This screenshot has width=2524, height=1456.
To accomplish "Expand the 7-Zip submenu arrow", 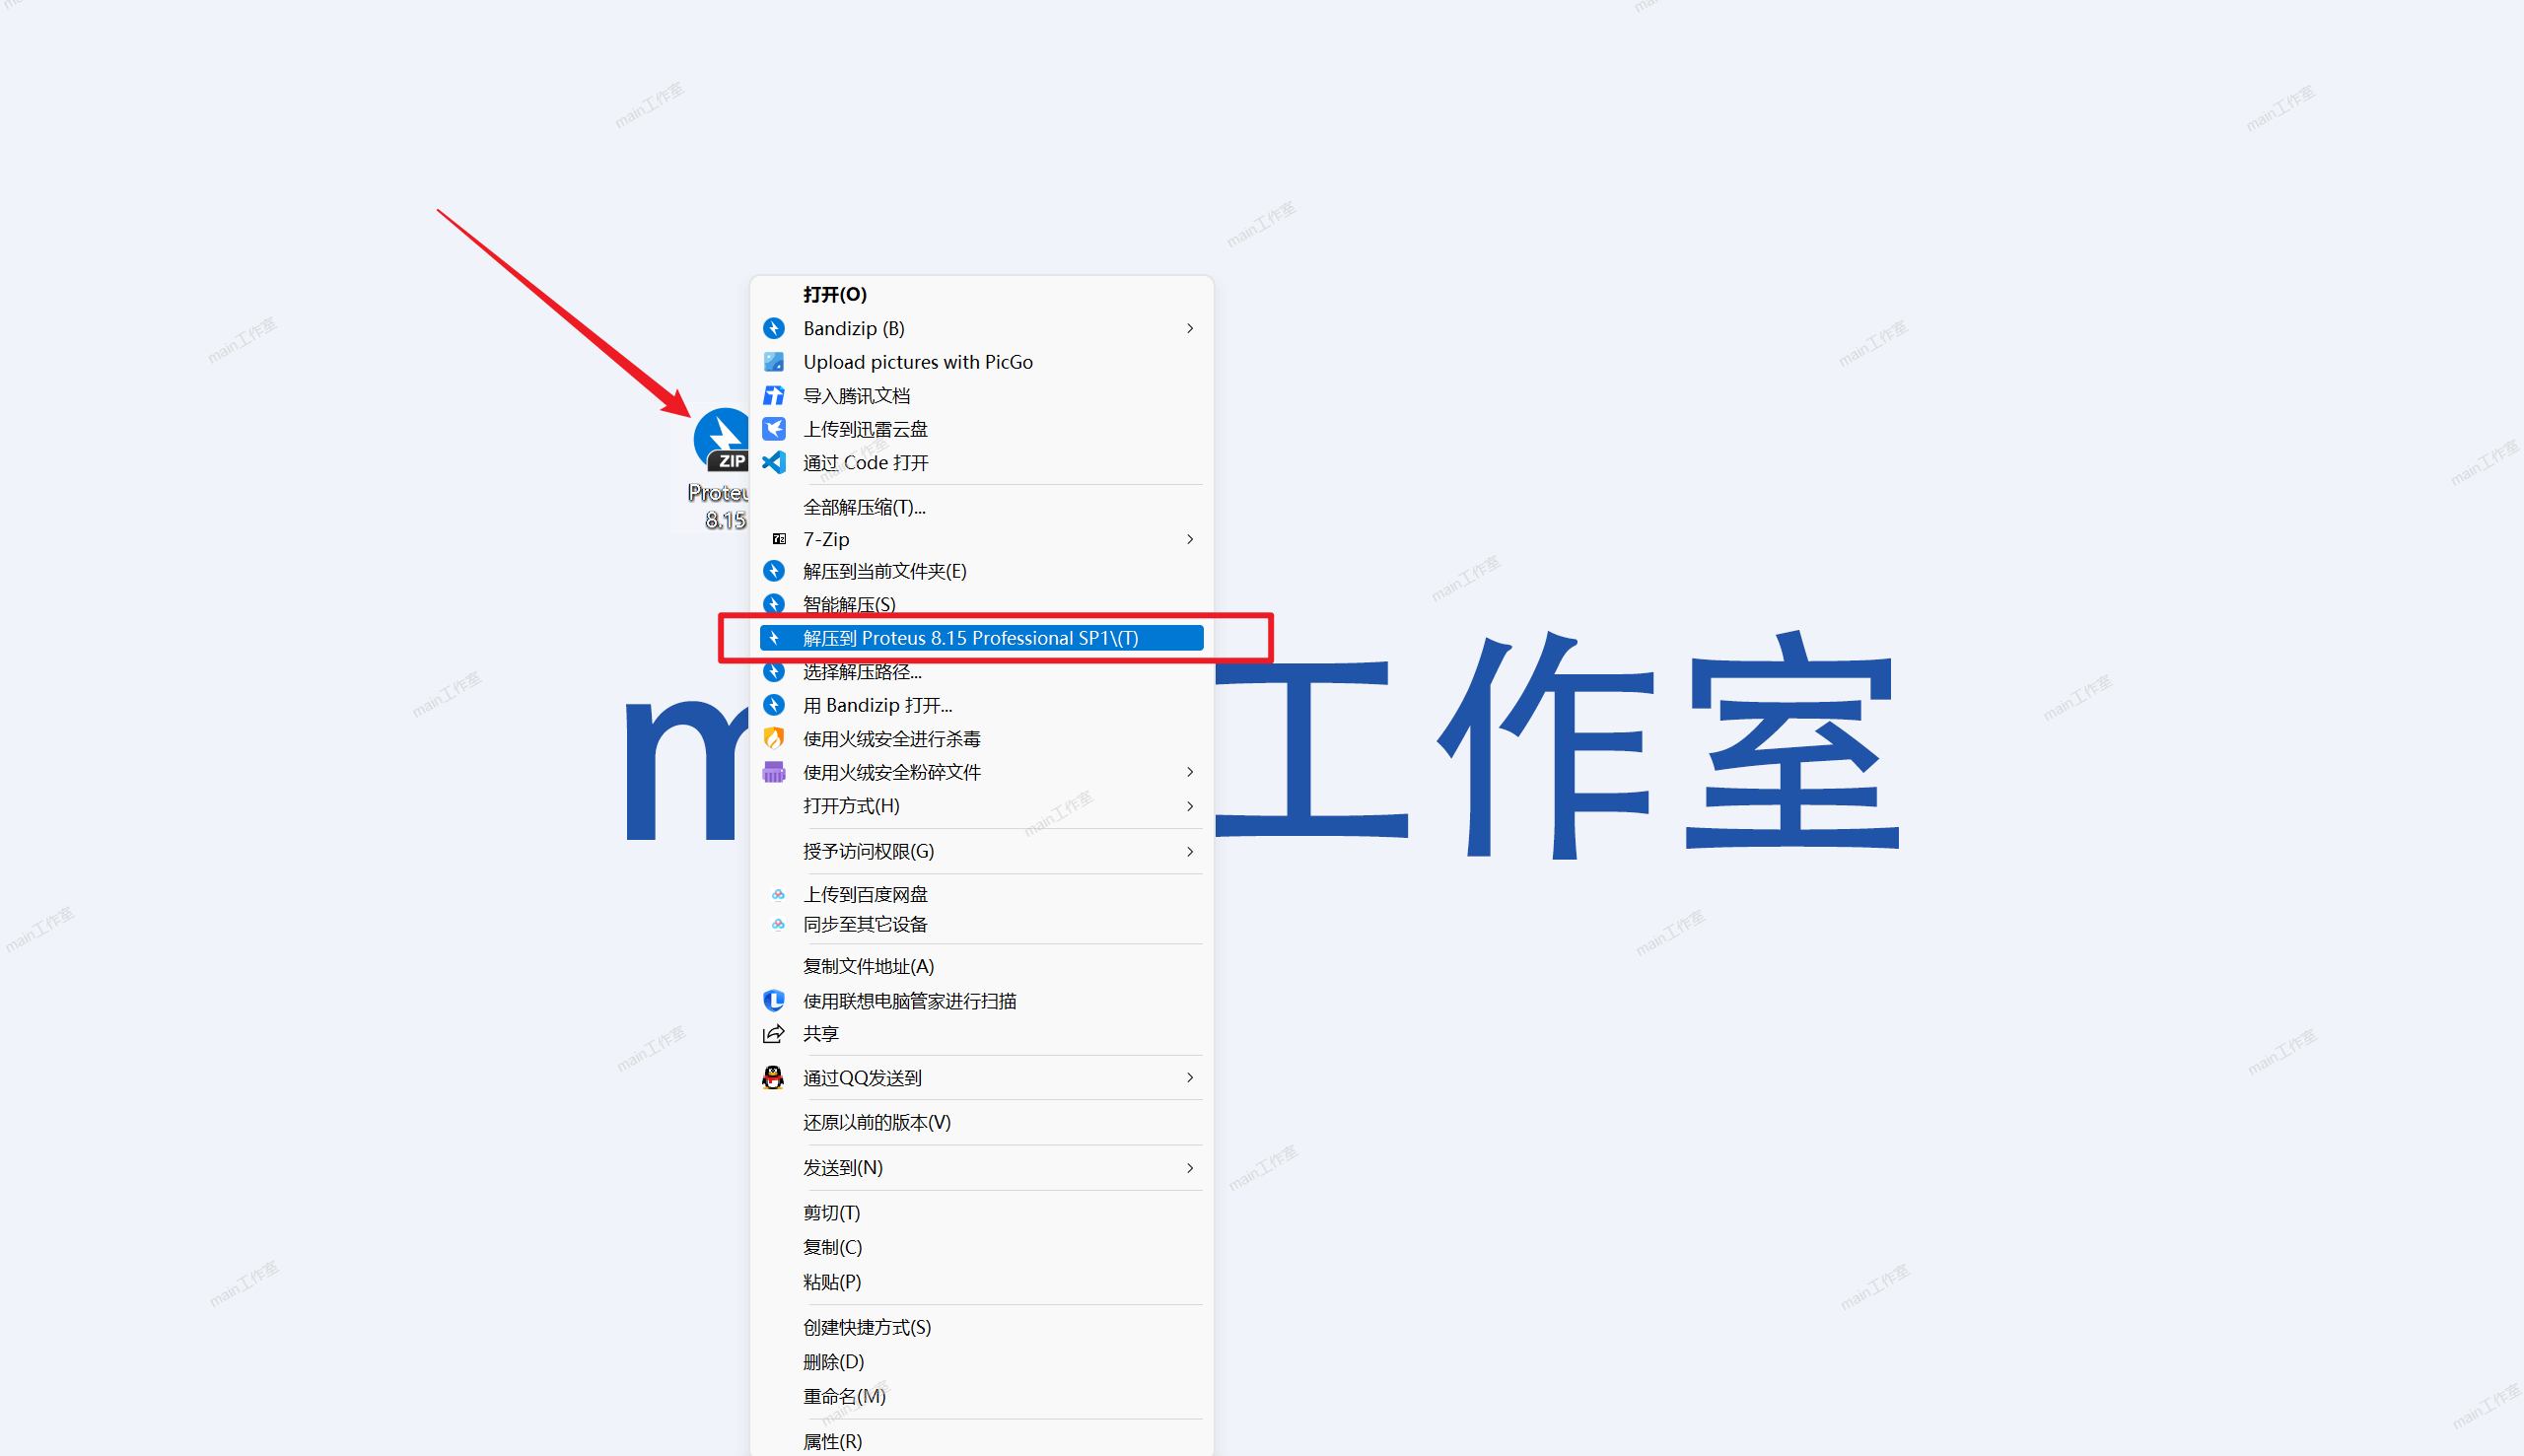I will point(1190,539).
